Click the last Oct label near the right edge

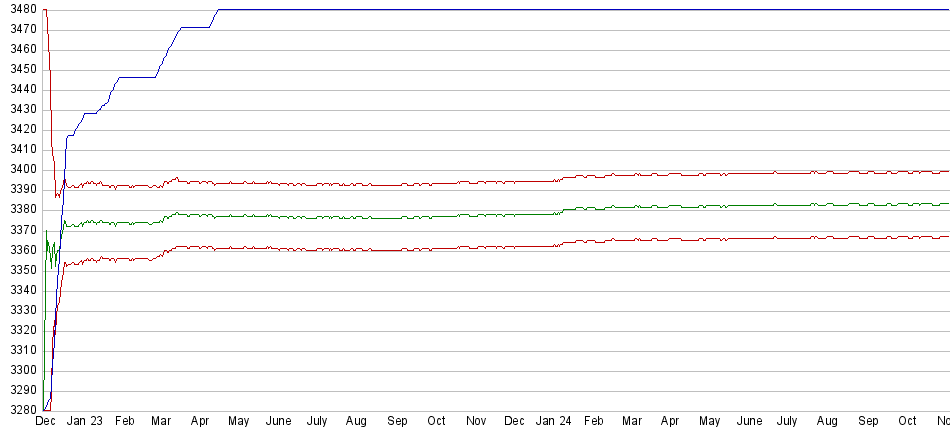click(908, 422)
